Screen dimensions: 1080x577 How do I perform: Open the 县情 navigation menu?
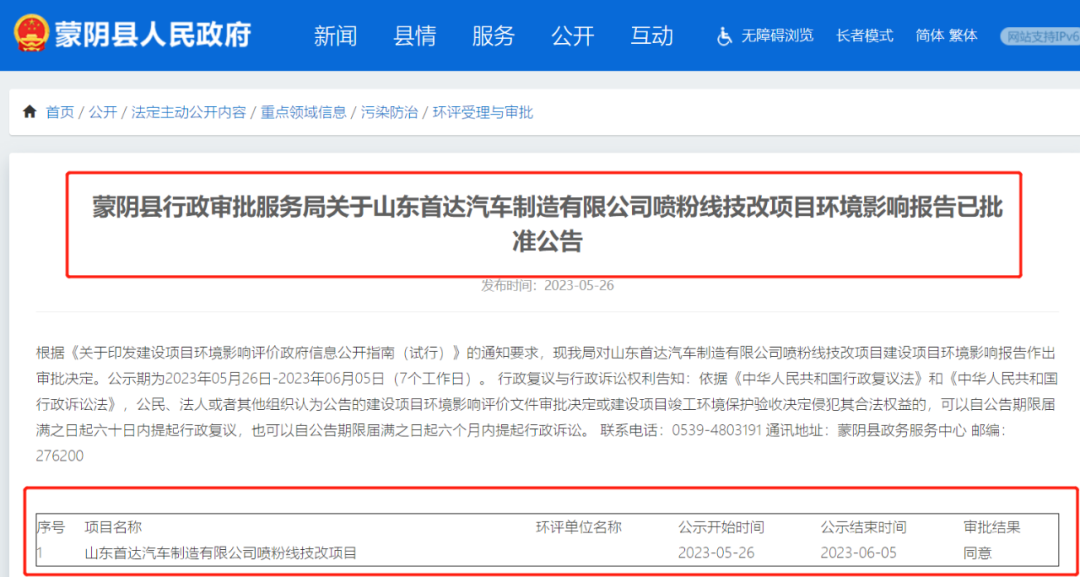pos(414,36)
